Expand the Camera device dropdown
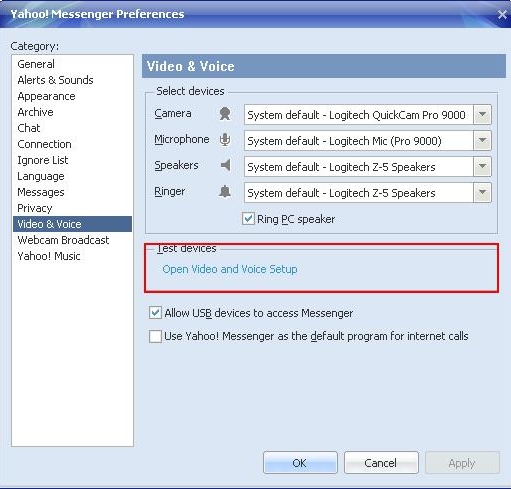This screenshot has height=489, width=511. pos(482,115)
